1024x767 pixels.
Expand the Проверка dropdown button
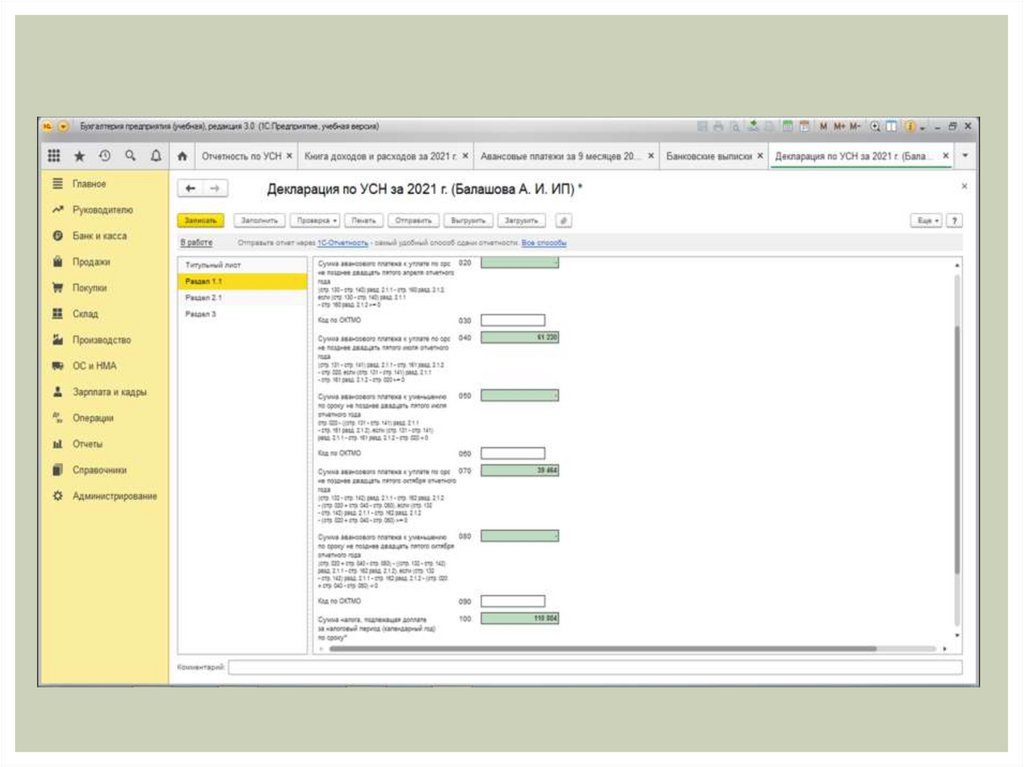click(x=315, y=220)
